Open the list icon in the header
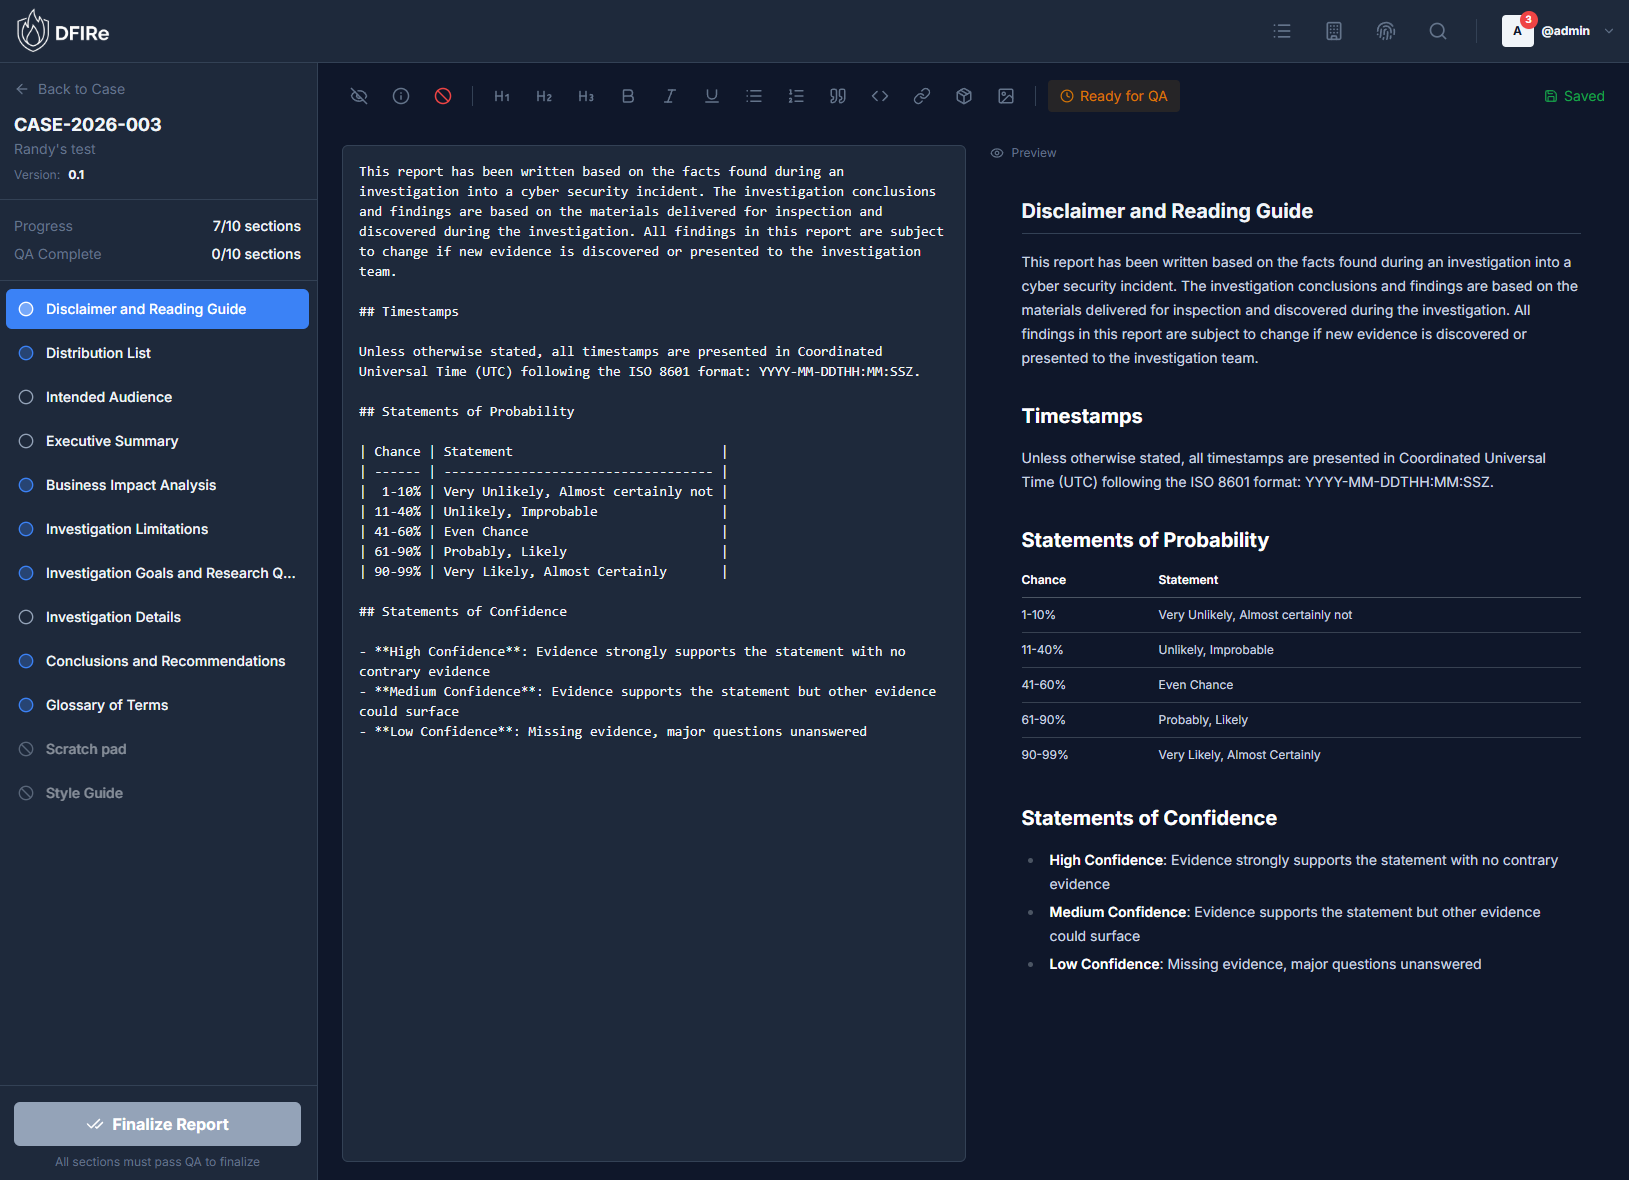The image size is (1629, 1180). [x=1281, y=31]
